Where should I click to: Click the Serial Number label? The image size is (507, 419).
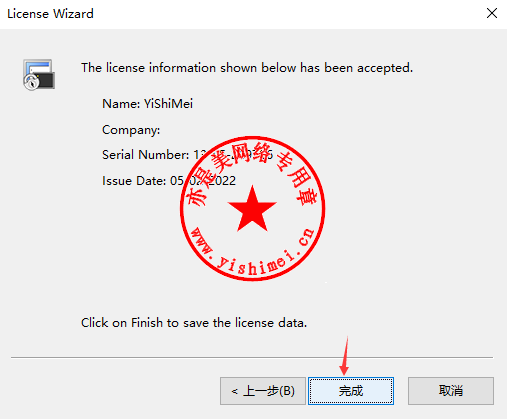[146, 155]
